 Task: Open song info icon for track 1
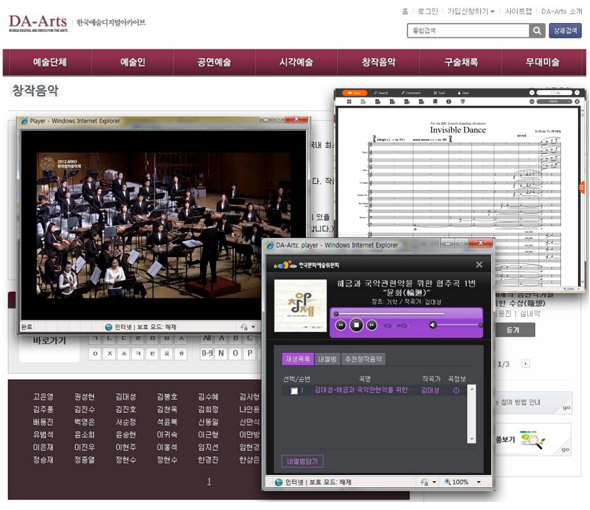click(x=456, y=391)
